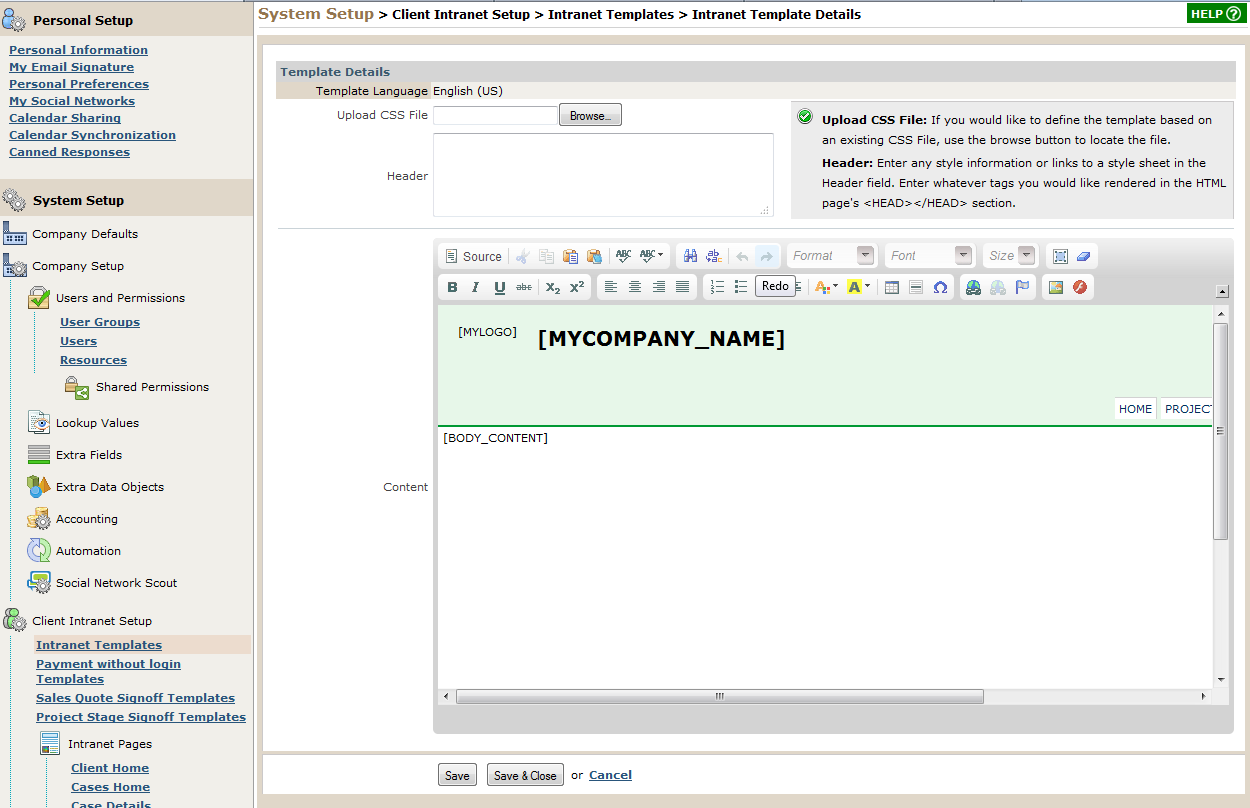Toggle Subscript formatting
Viewport: 1250px width, 808px height.
click(x=553, y=287)
